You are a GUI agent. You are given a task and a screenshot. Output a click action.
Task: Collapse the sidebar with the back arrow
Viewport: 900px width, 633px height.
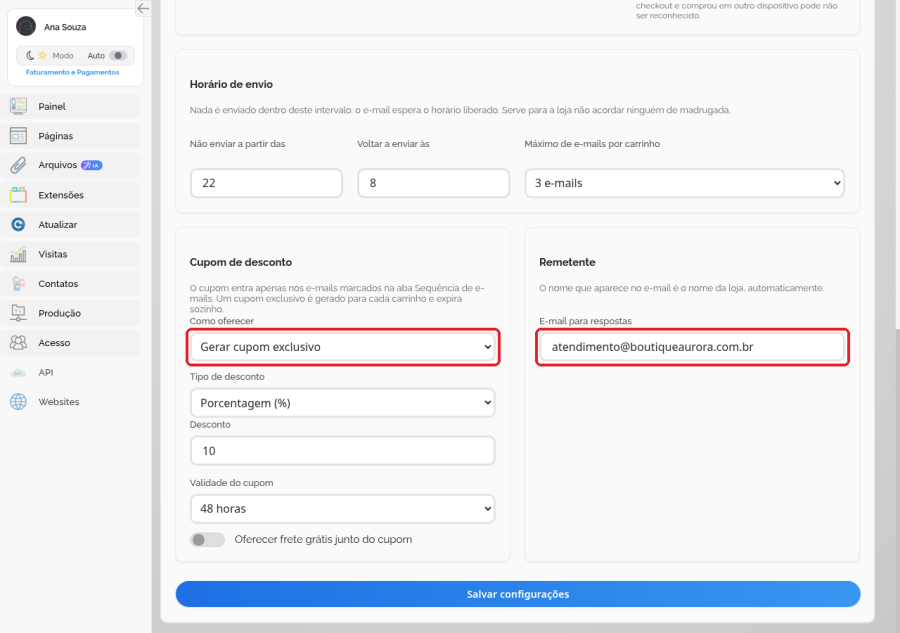(x=143, y=8)
